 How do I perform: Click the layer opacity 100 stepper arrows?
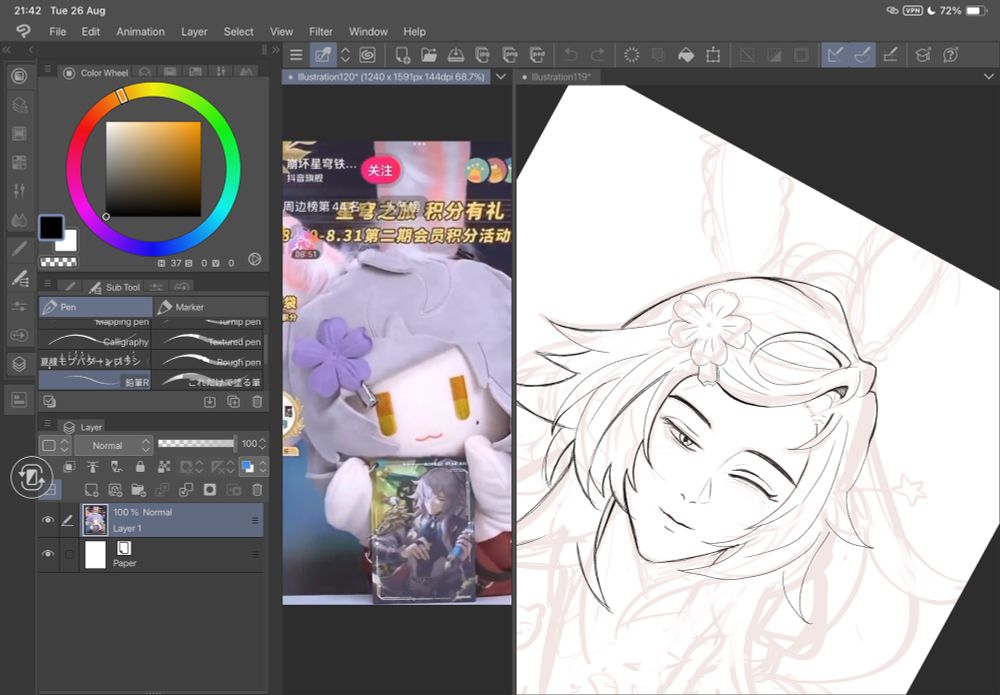coord(262,444)
